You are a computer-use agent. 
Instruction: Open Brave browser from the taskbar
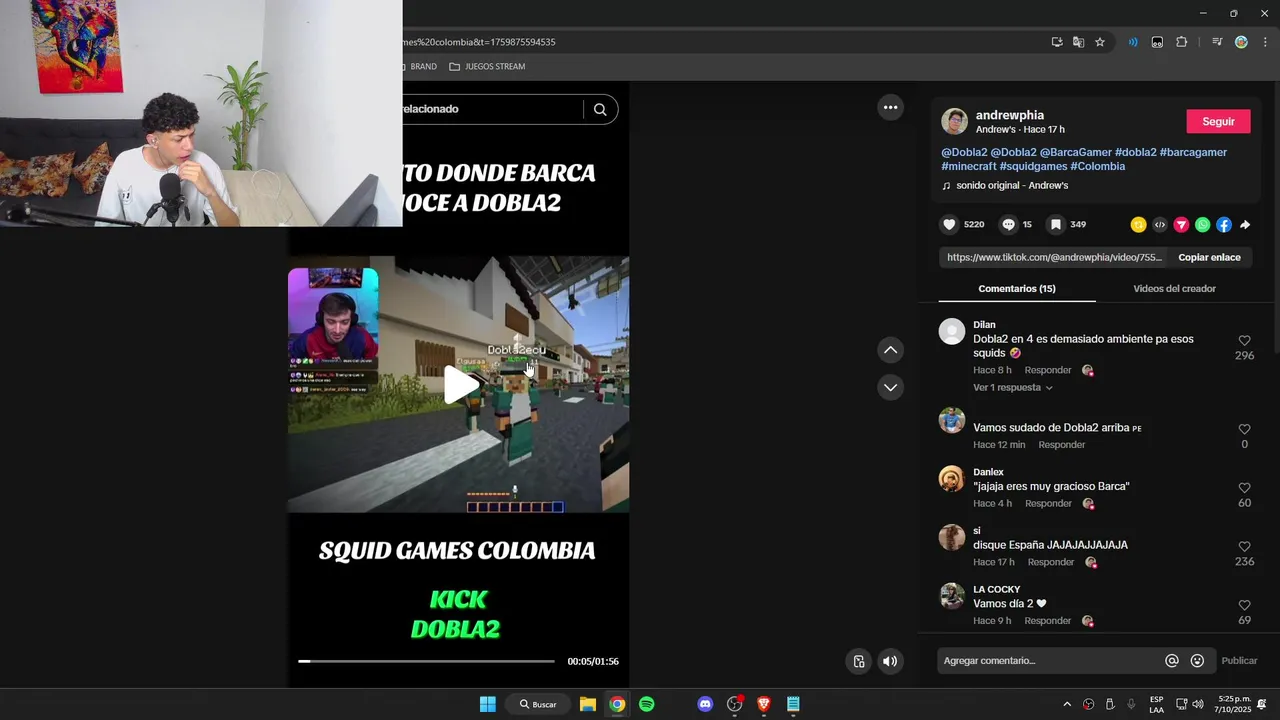pos(764,704)
